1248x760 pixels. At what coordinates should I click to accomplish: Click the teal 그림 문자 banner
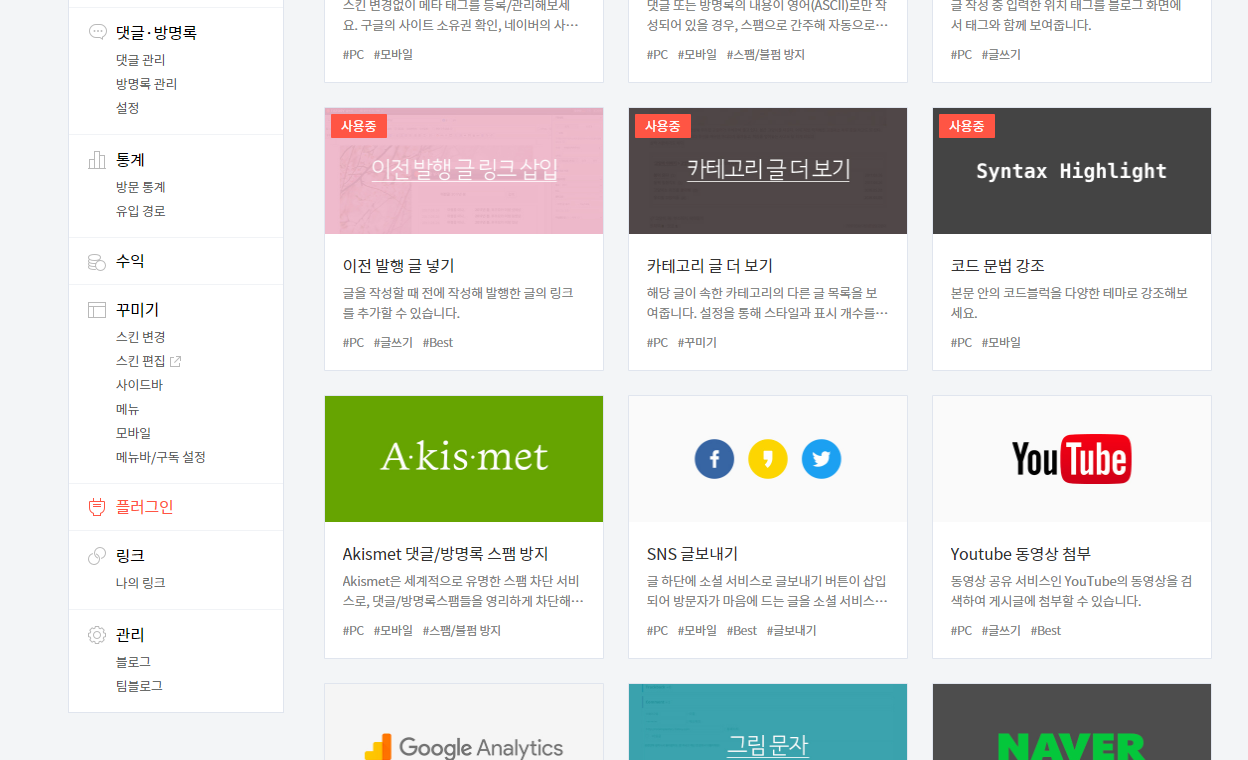[768, 722]
